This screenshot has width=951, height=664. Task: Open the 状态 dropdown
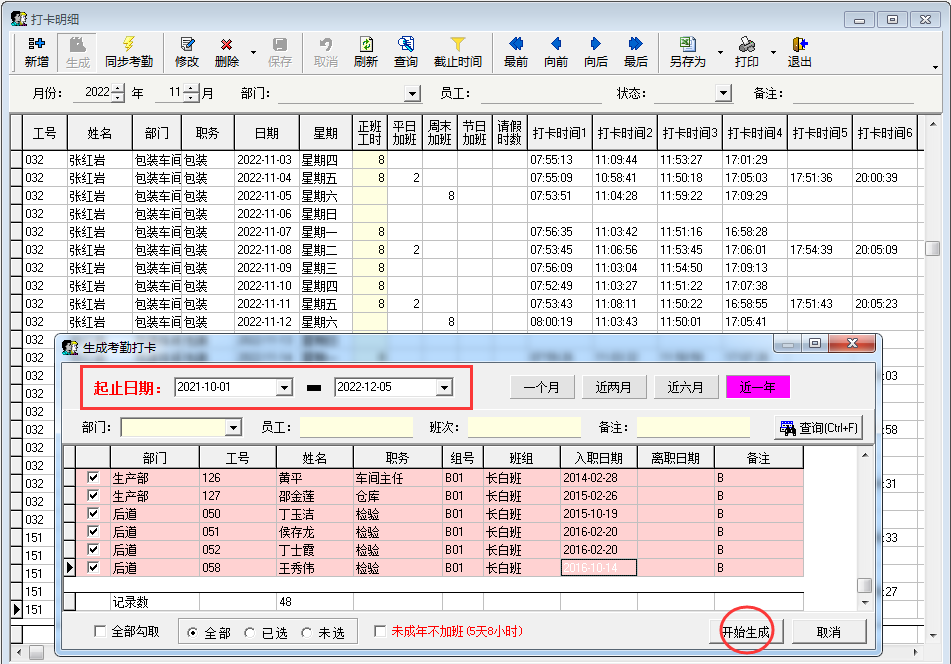click(x=723, y=93)
